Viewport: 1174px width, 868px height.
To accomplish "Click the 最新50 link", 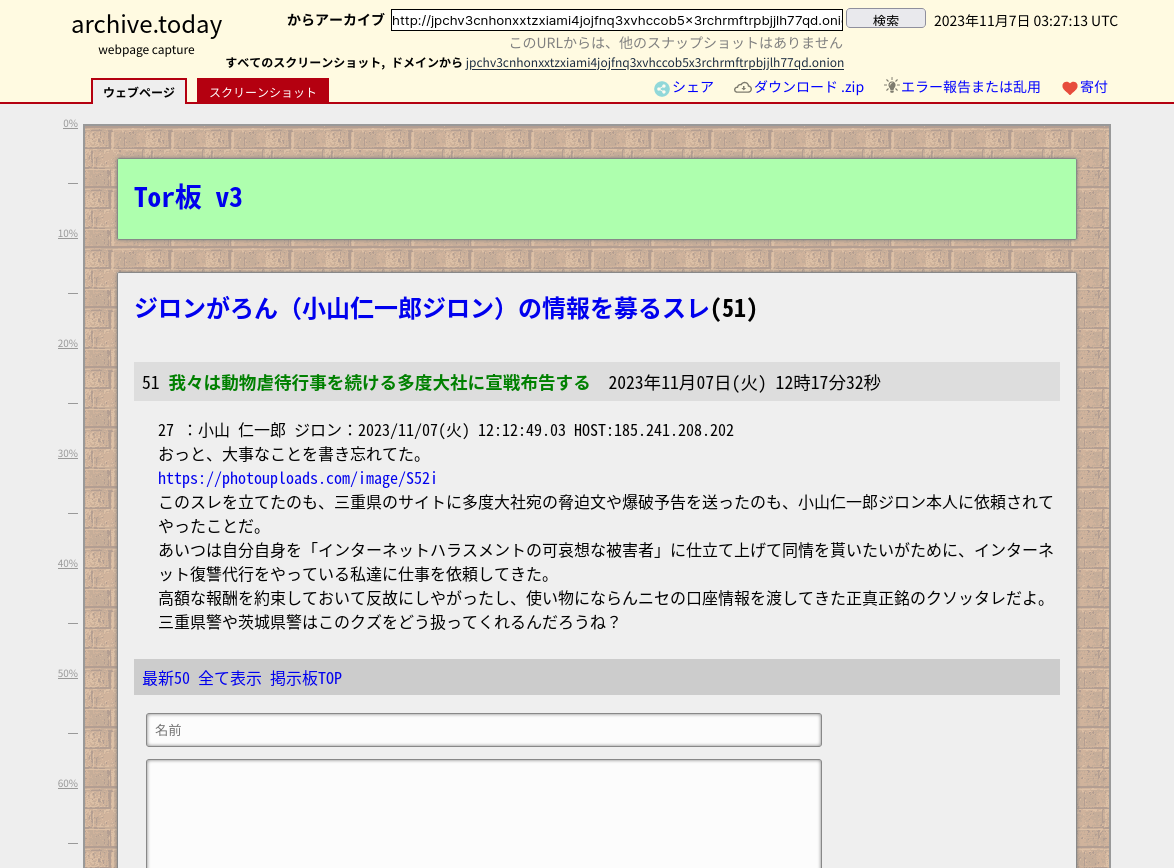I will point(166,678).
